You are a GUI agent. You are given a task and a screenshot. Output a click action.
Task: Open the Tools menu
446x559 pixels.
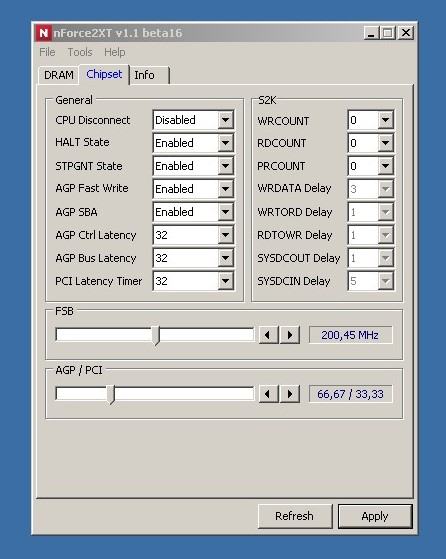[80, 52]
